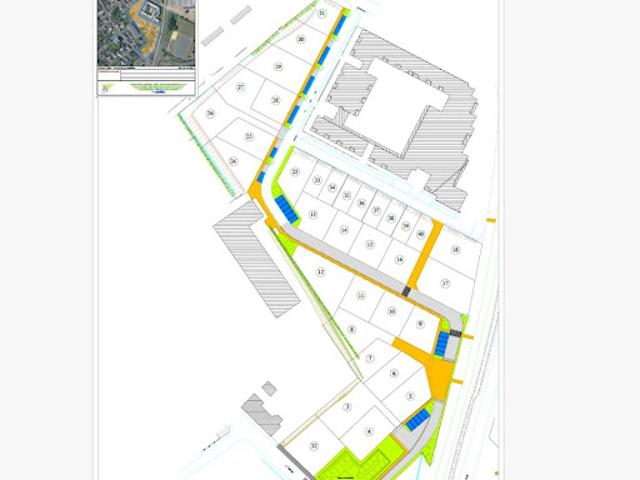Pick lot number 10 label
The width and height of the screenshot is (640, 480).
(392, 311)
